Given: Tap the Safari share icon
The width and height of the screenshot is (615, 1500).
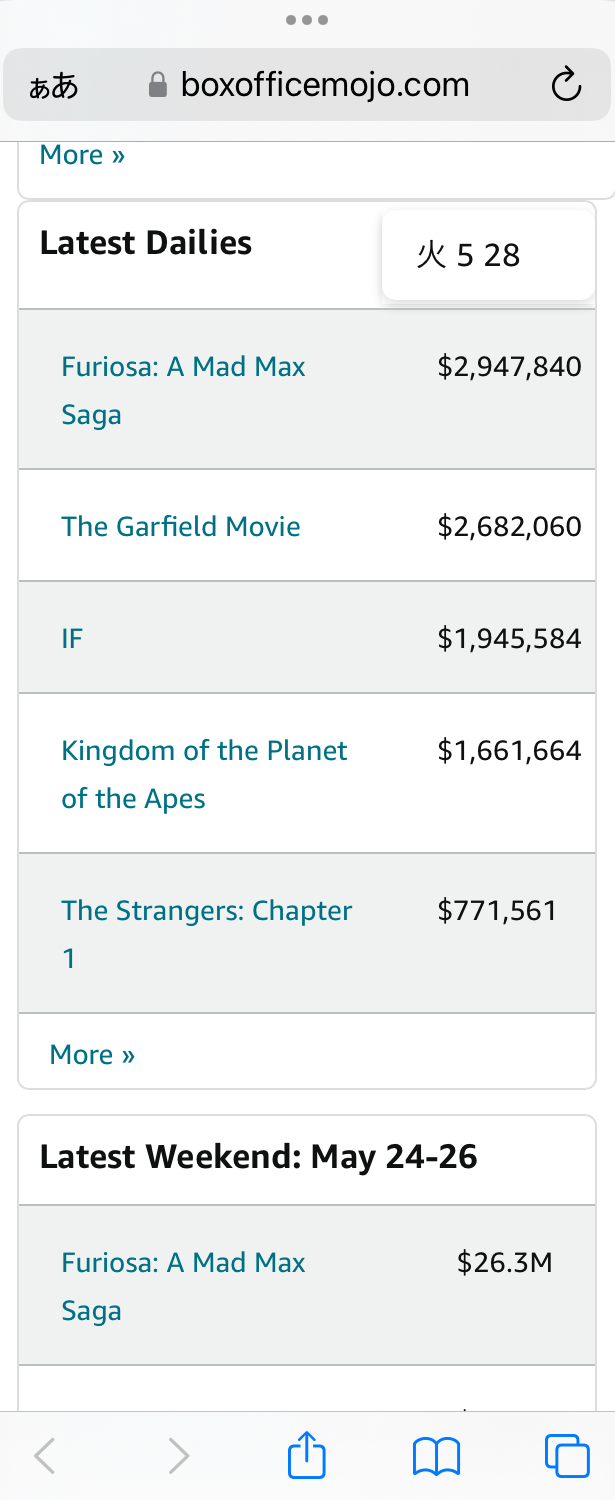Looking at the screenshot, I should 307,1455.
